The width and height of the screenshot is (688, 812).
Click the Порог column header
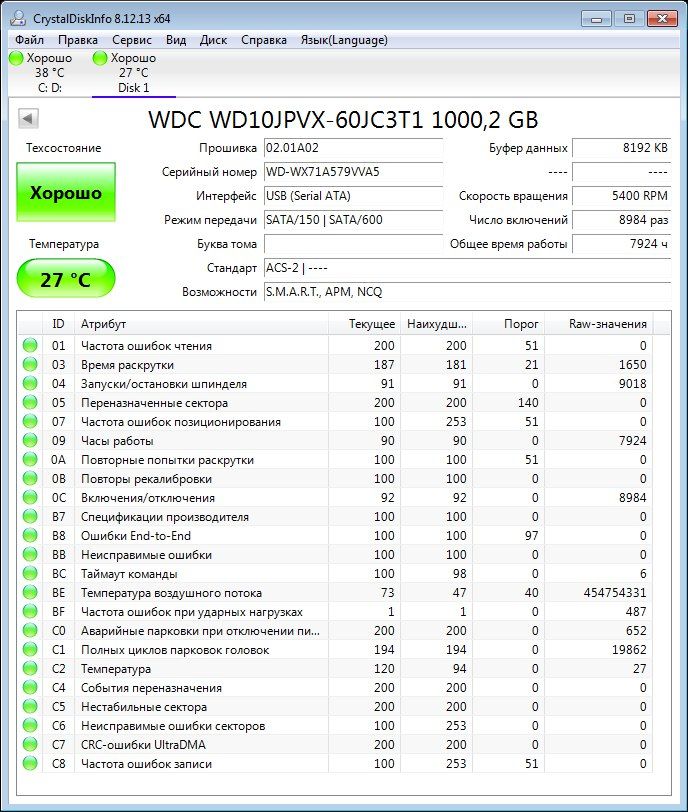(x=508, y=324)
